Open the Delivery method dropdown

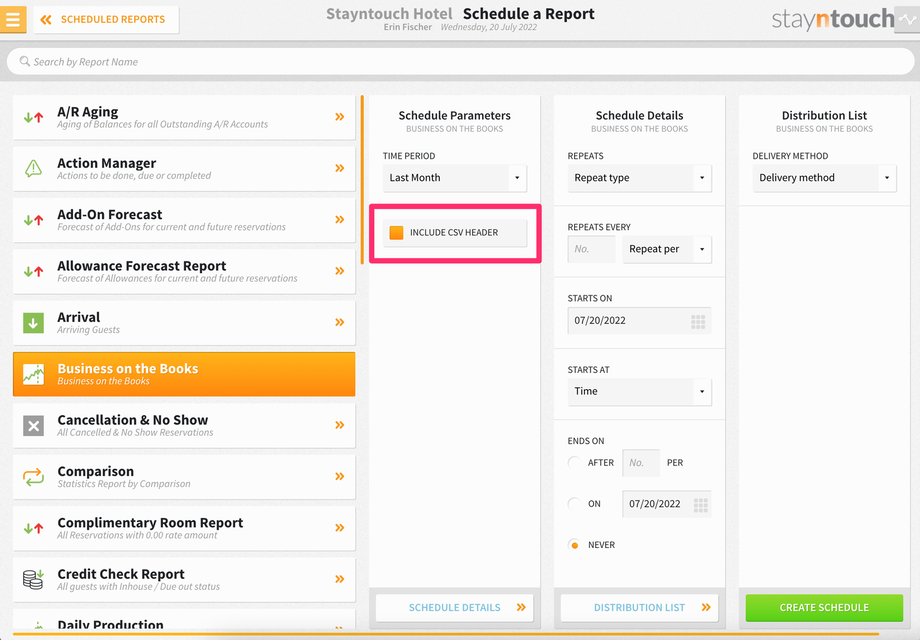[x=824, y=178]
